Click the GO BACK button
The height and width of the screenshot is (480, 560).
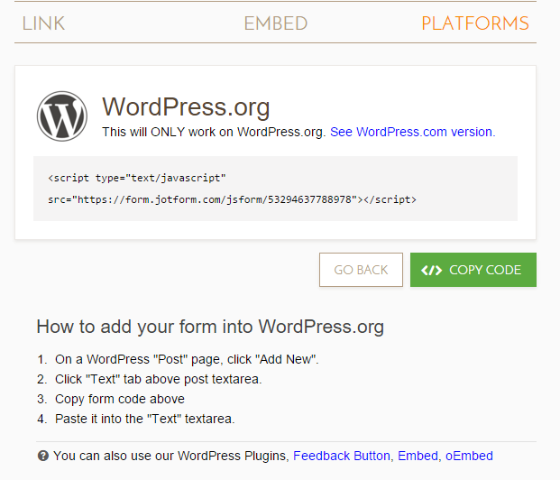tap(361, 270)
